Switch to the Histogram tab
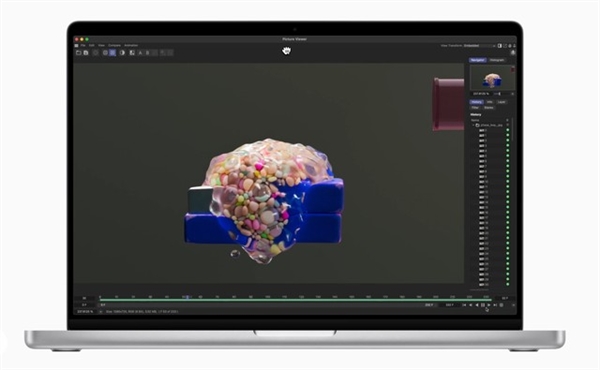 497,60
